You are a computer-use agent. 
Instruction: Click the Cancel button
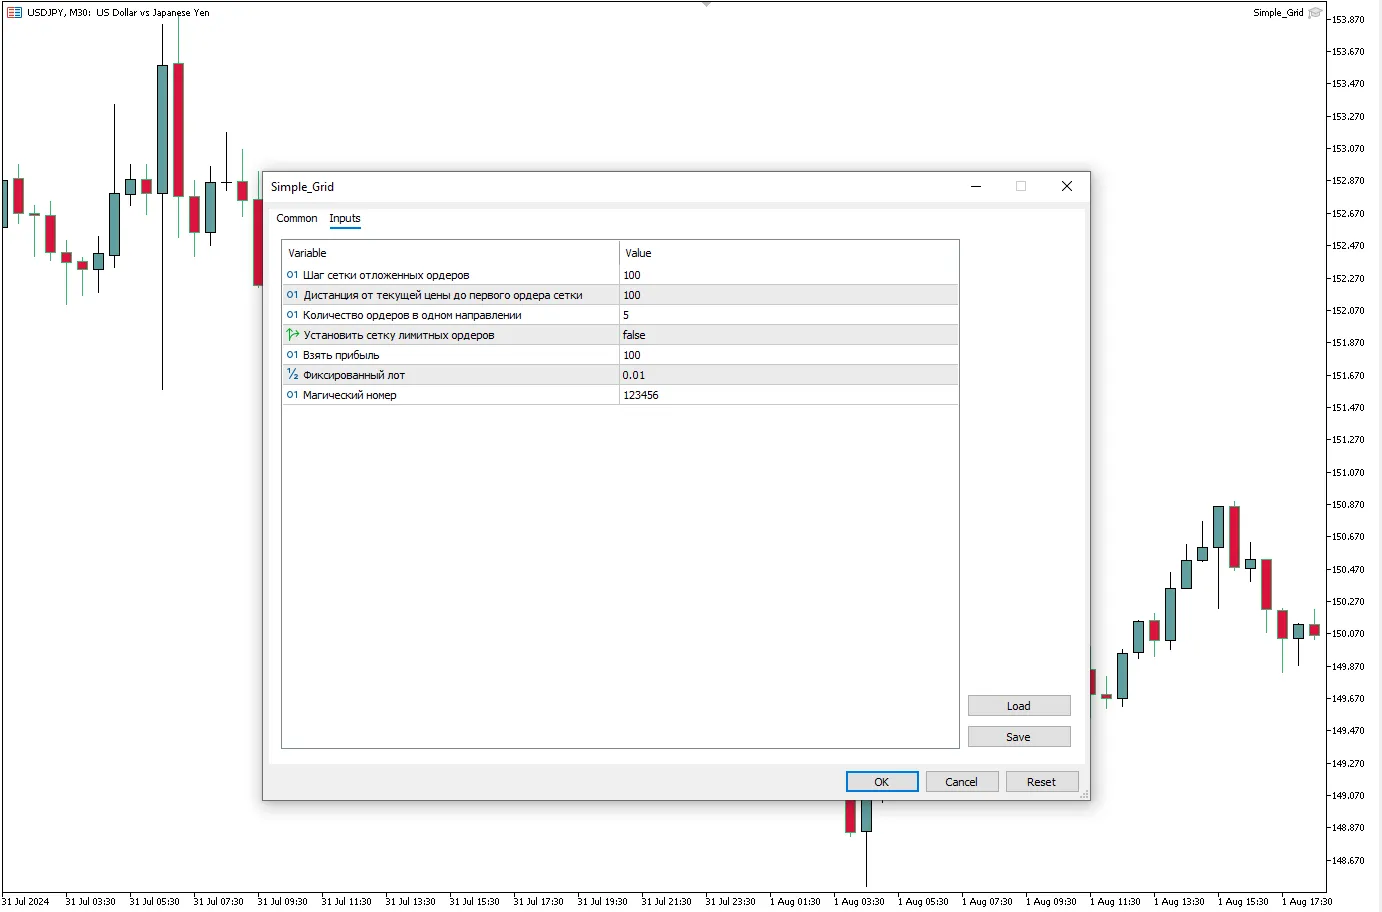pyautogui.click(x=961, y=782)
